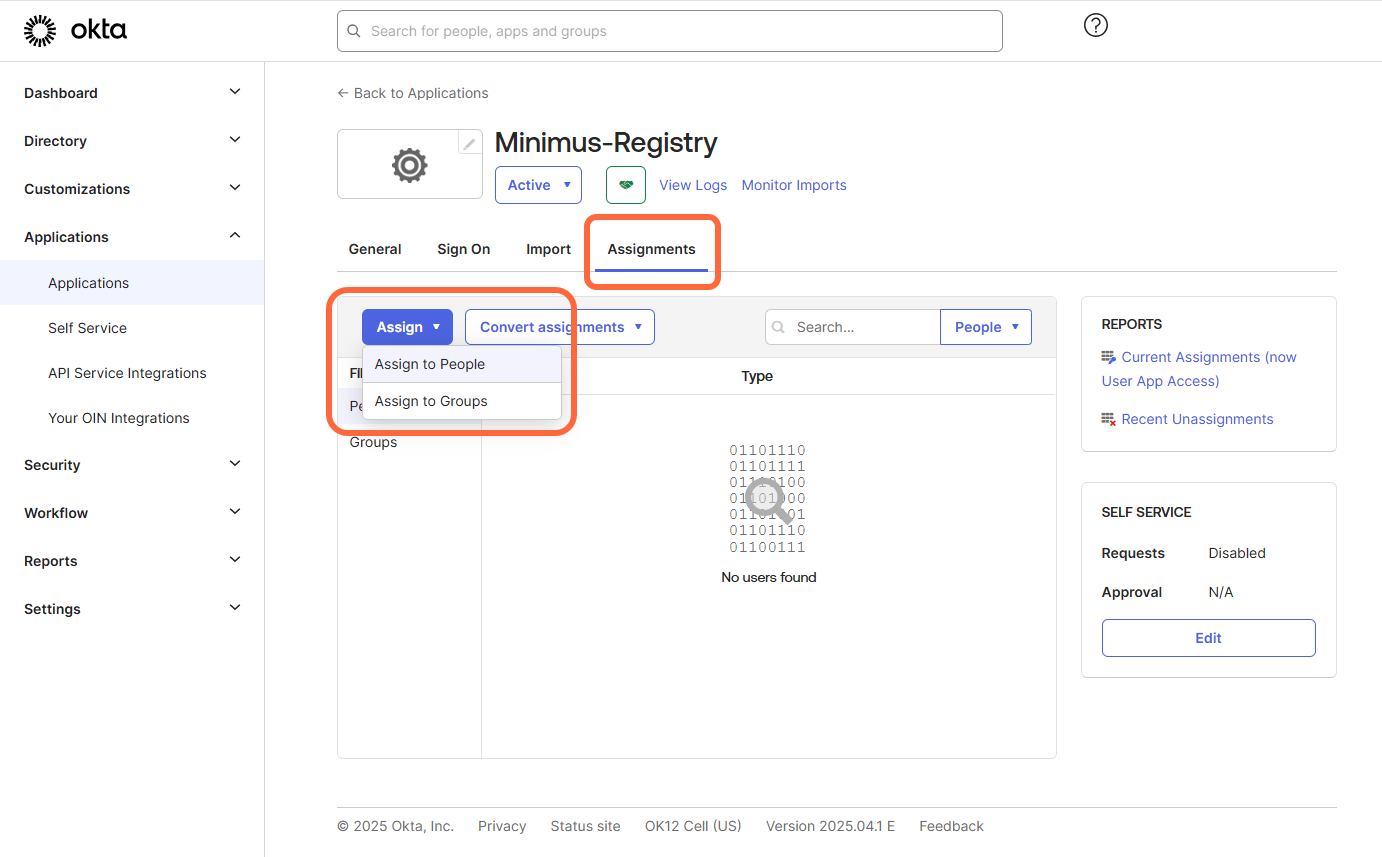This screenshot has height=857, width=1382.
Task: Open the Feedback footer link
Action: pyautogui.click(x=951, y=826)
